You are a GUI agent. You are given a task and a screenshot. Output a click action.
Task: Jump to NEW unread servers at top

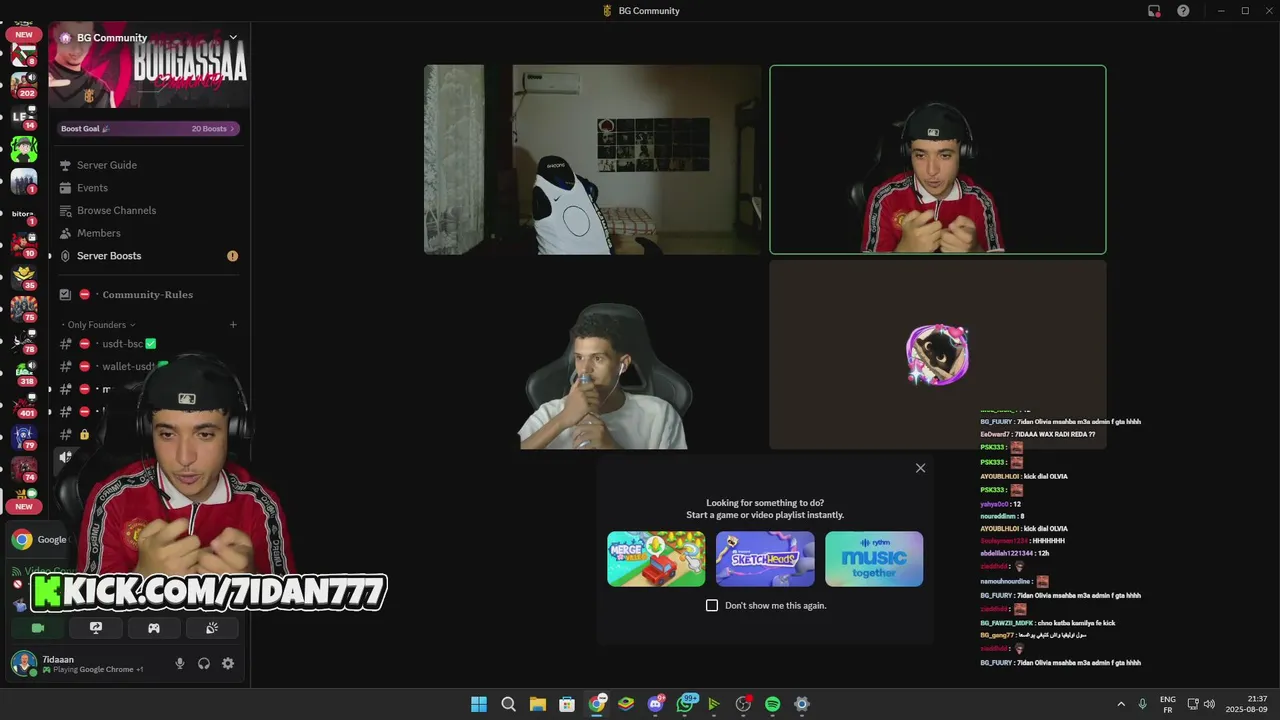23,35
